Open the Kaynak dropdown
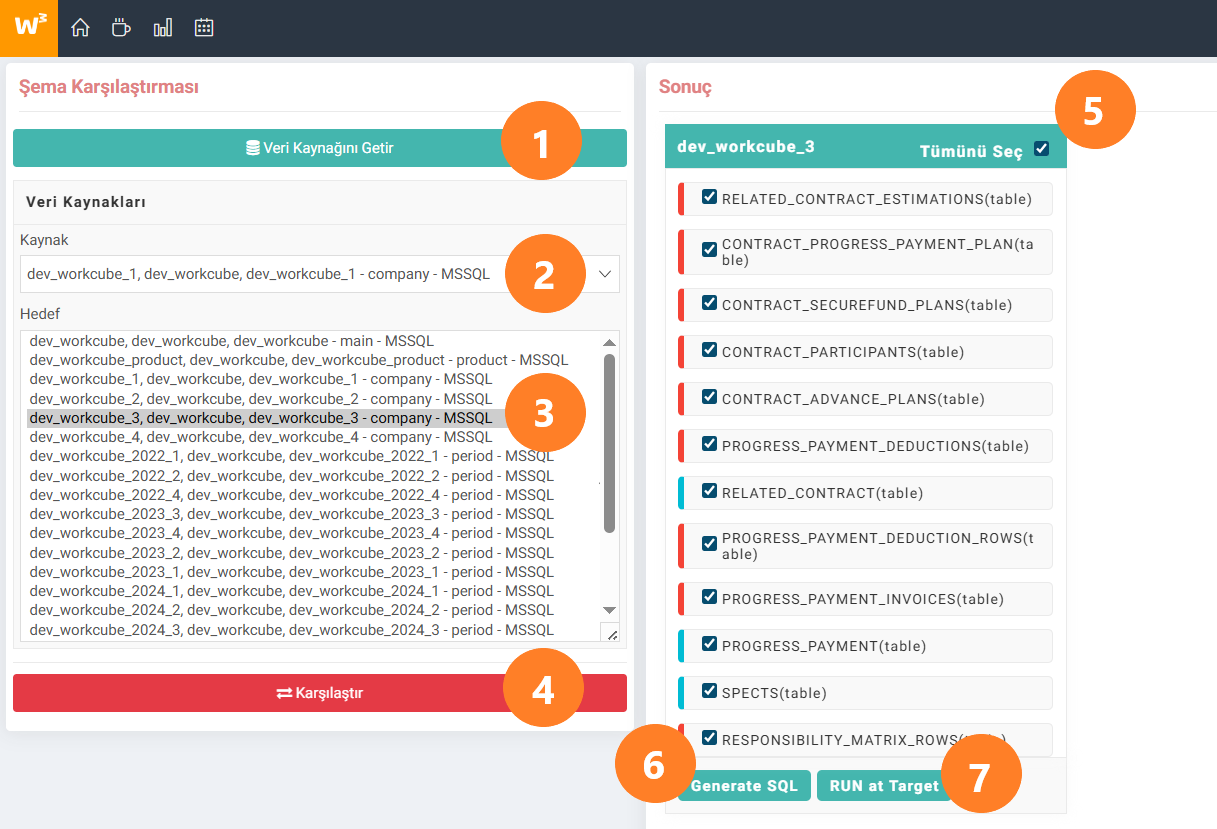 click(x=320, y=273)
